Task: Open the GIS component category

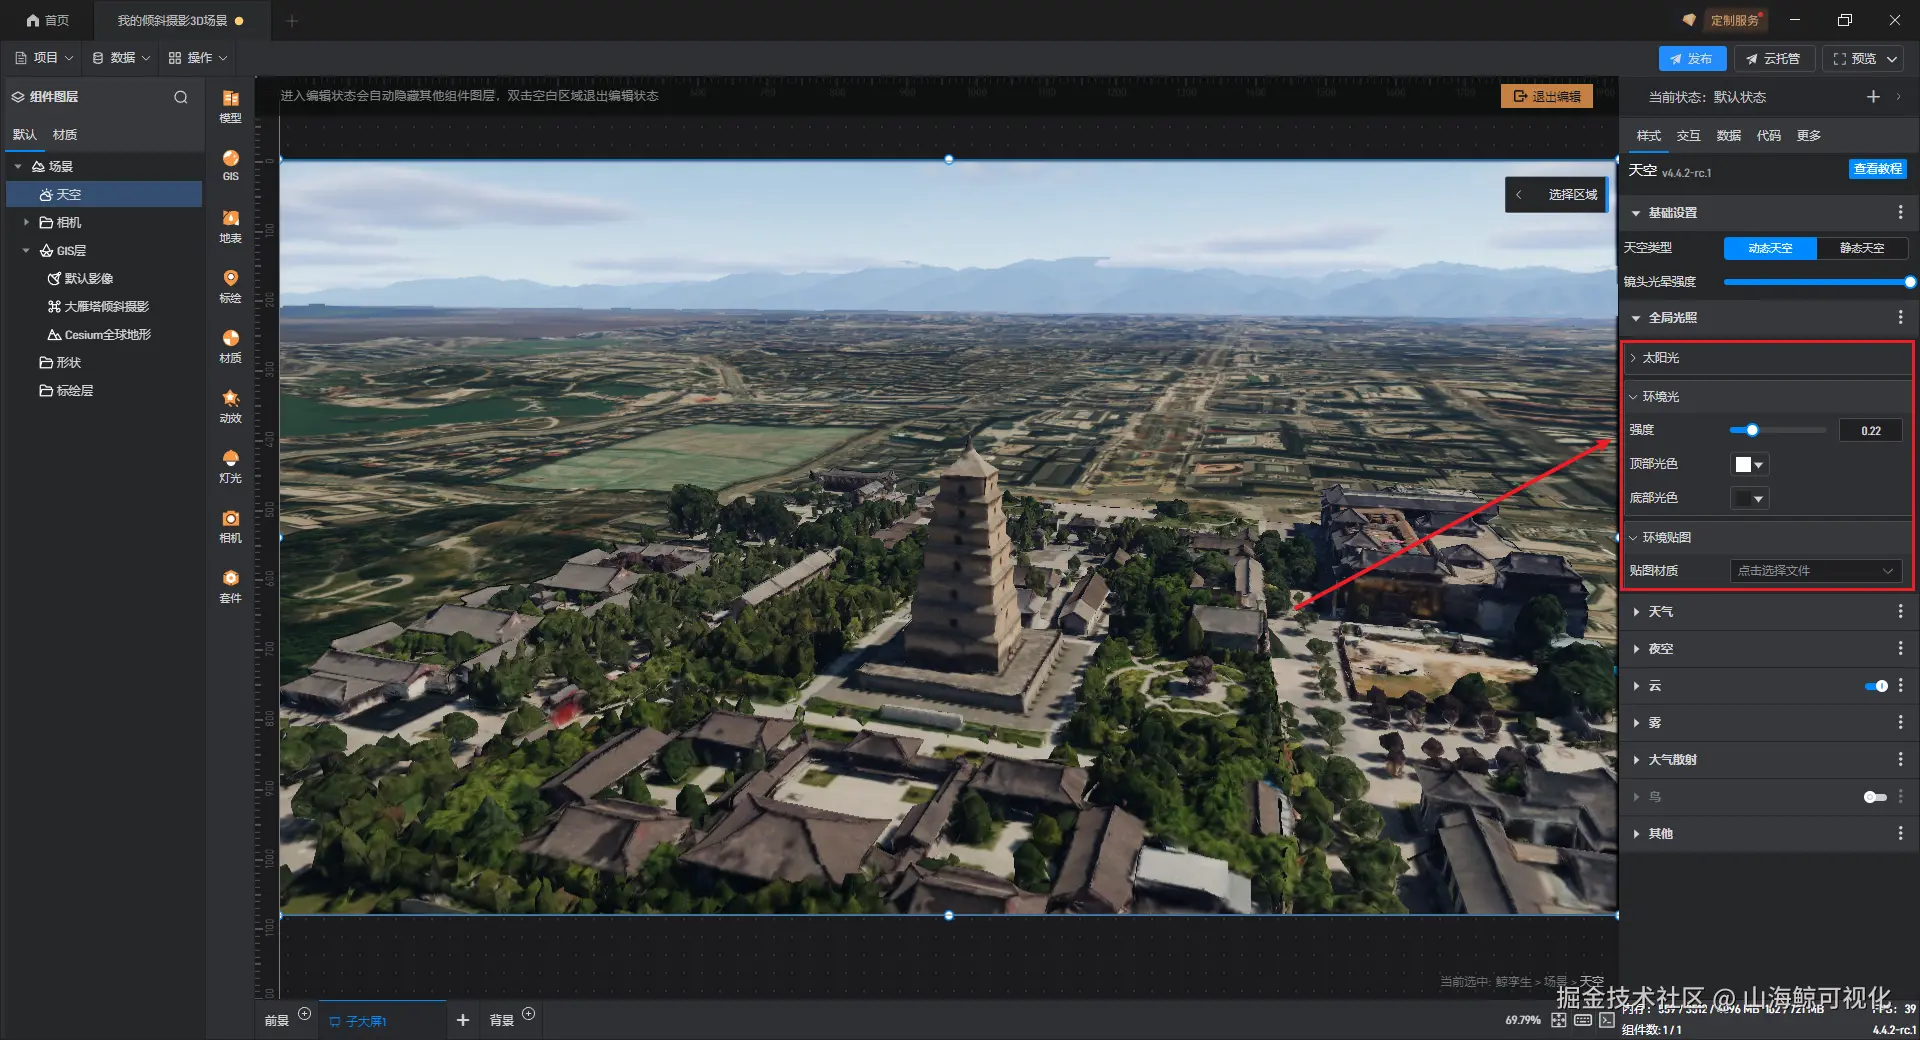Action: [x=230, y=165]
